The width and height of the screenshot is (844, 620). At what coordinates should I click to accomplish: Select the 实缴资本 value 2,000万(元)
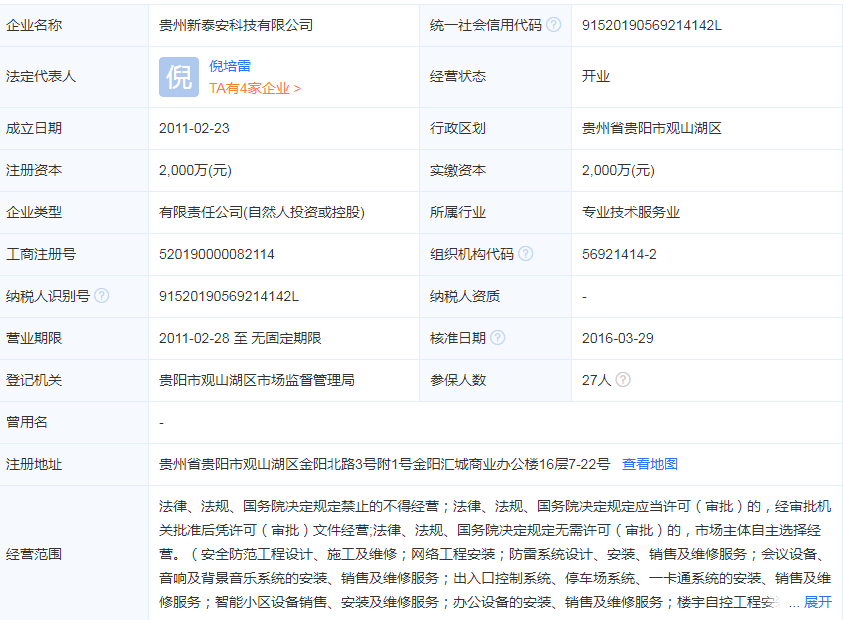click(618, 171)
